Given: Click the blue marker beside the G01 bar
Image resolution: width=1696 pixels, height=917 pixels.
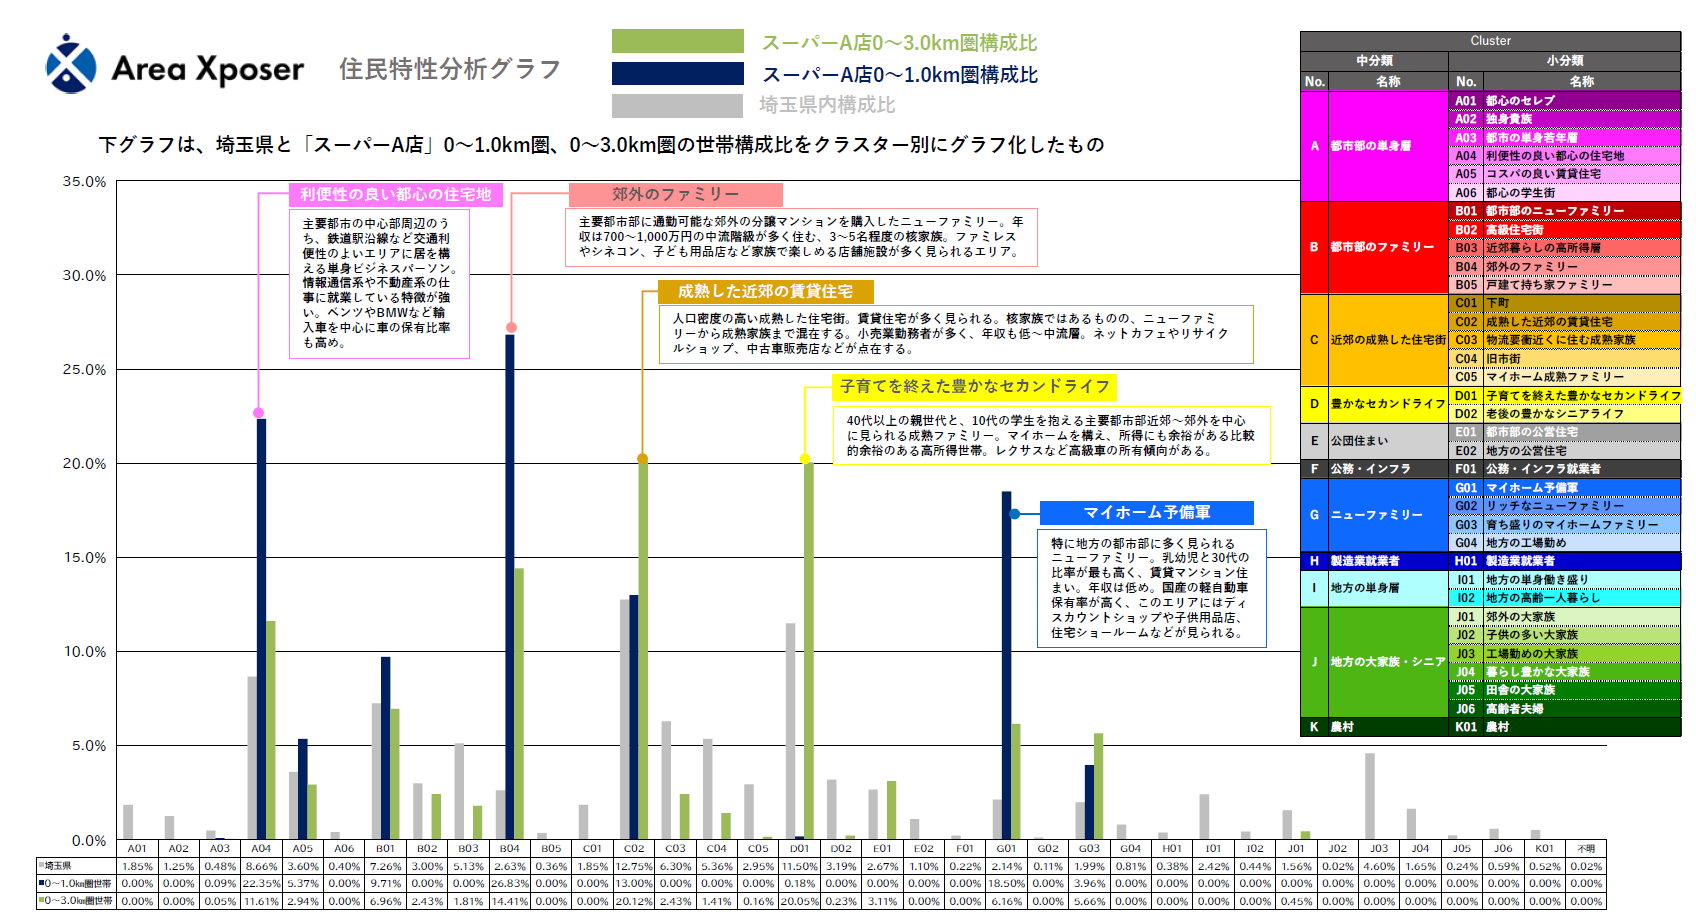Looking at the screenshot, I should point(1015,514).
